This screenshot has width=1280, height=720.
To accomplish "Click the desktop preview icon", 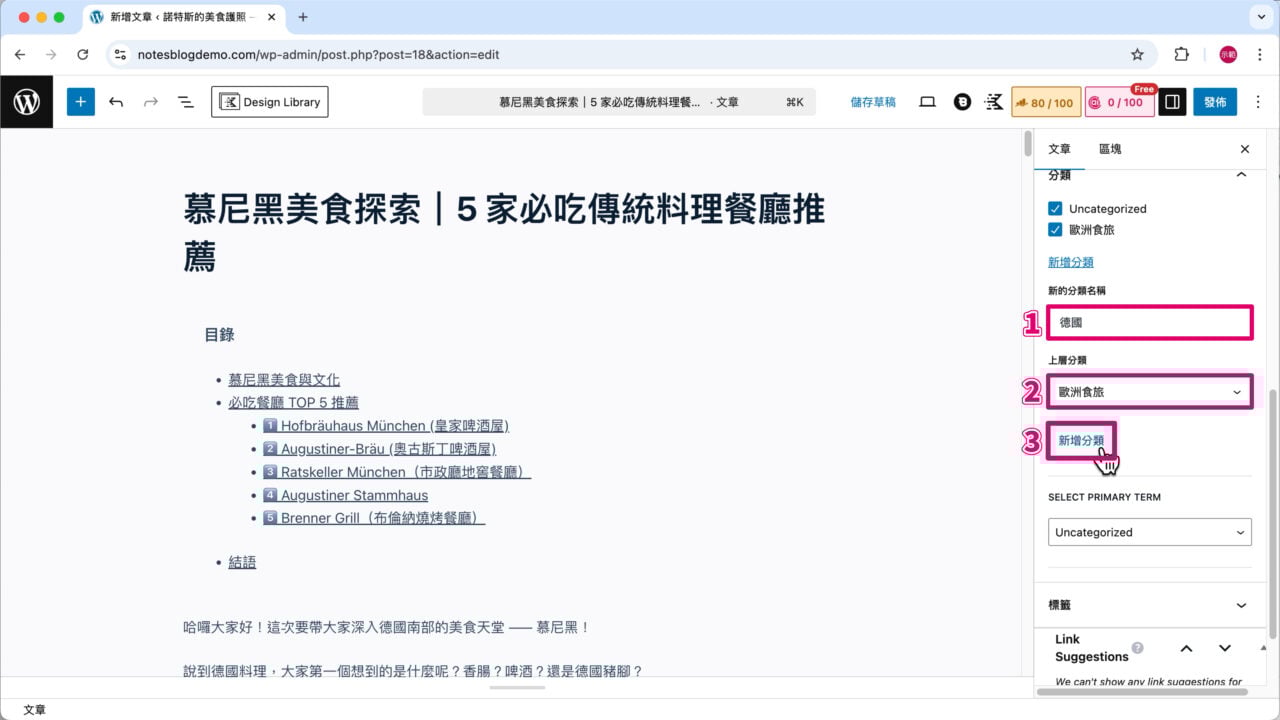I will (x=927, y=101).
